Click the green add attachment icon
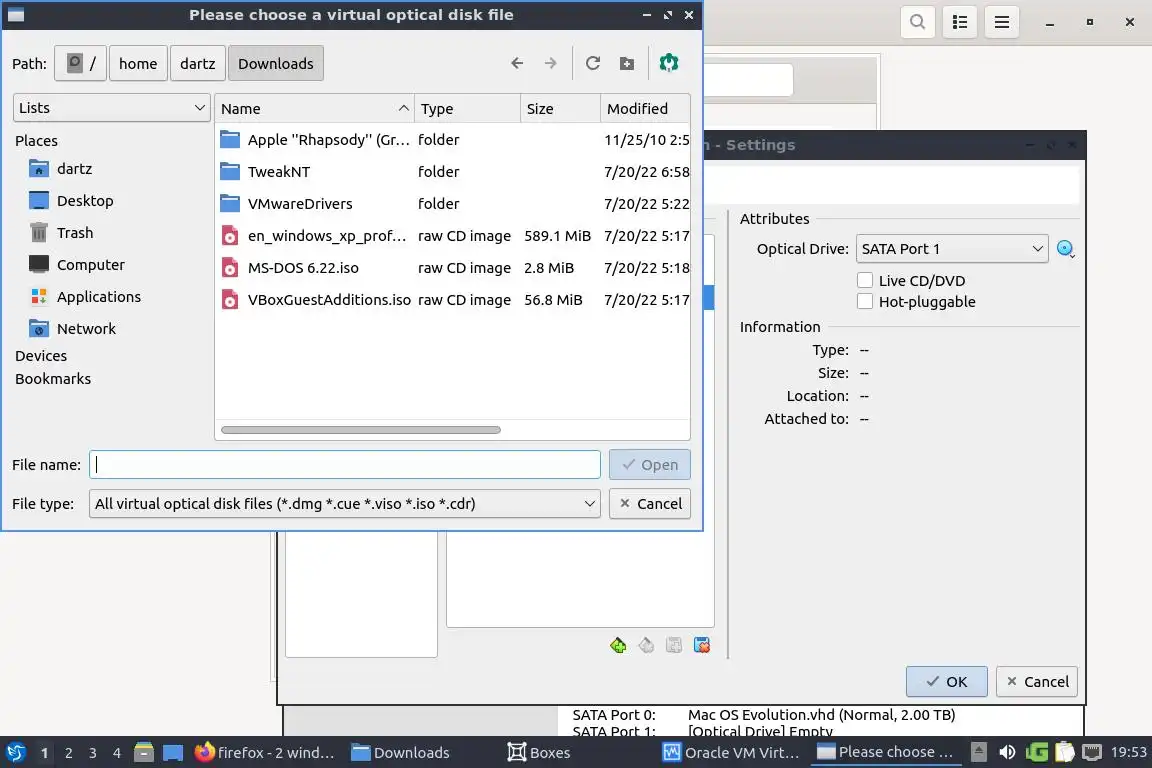Image resolution: width=1152 pixels, height=768 pixels. (618, 645)
